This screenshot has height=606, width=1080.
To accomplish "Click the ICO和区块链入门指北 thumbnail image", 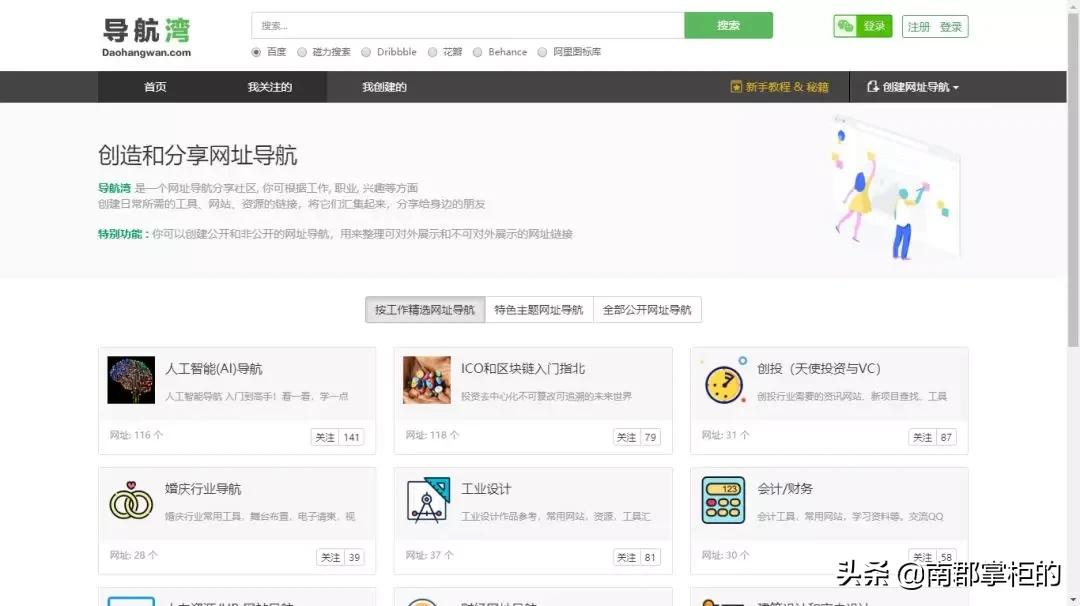I will pyautogui.click(x=427, y=380).
